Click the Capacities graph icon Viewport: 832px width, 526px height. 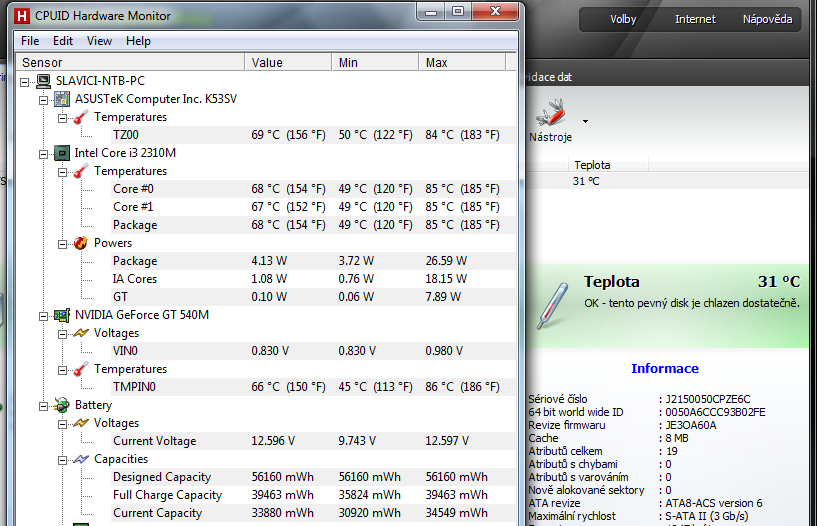pyautogui.click(x=81, y=459)
